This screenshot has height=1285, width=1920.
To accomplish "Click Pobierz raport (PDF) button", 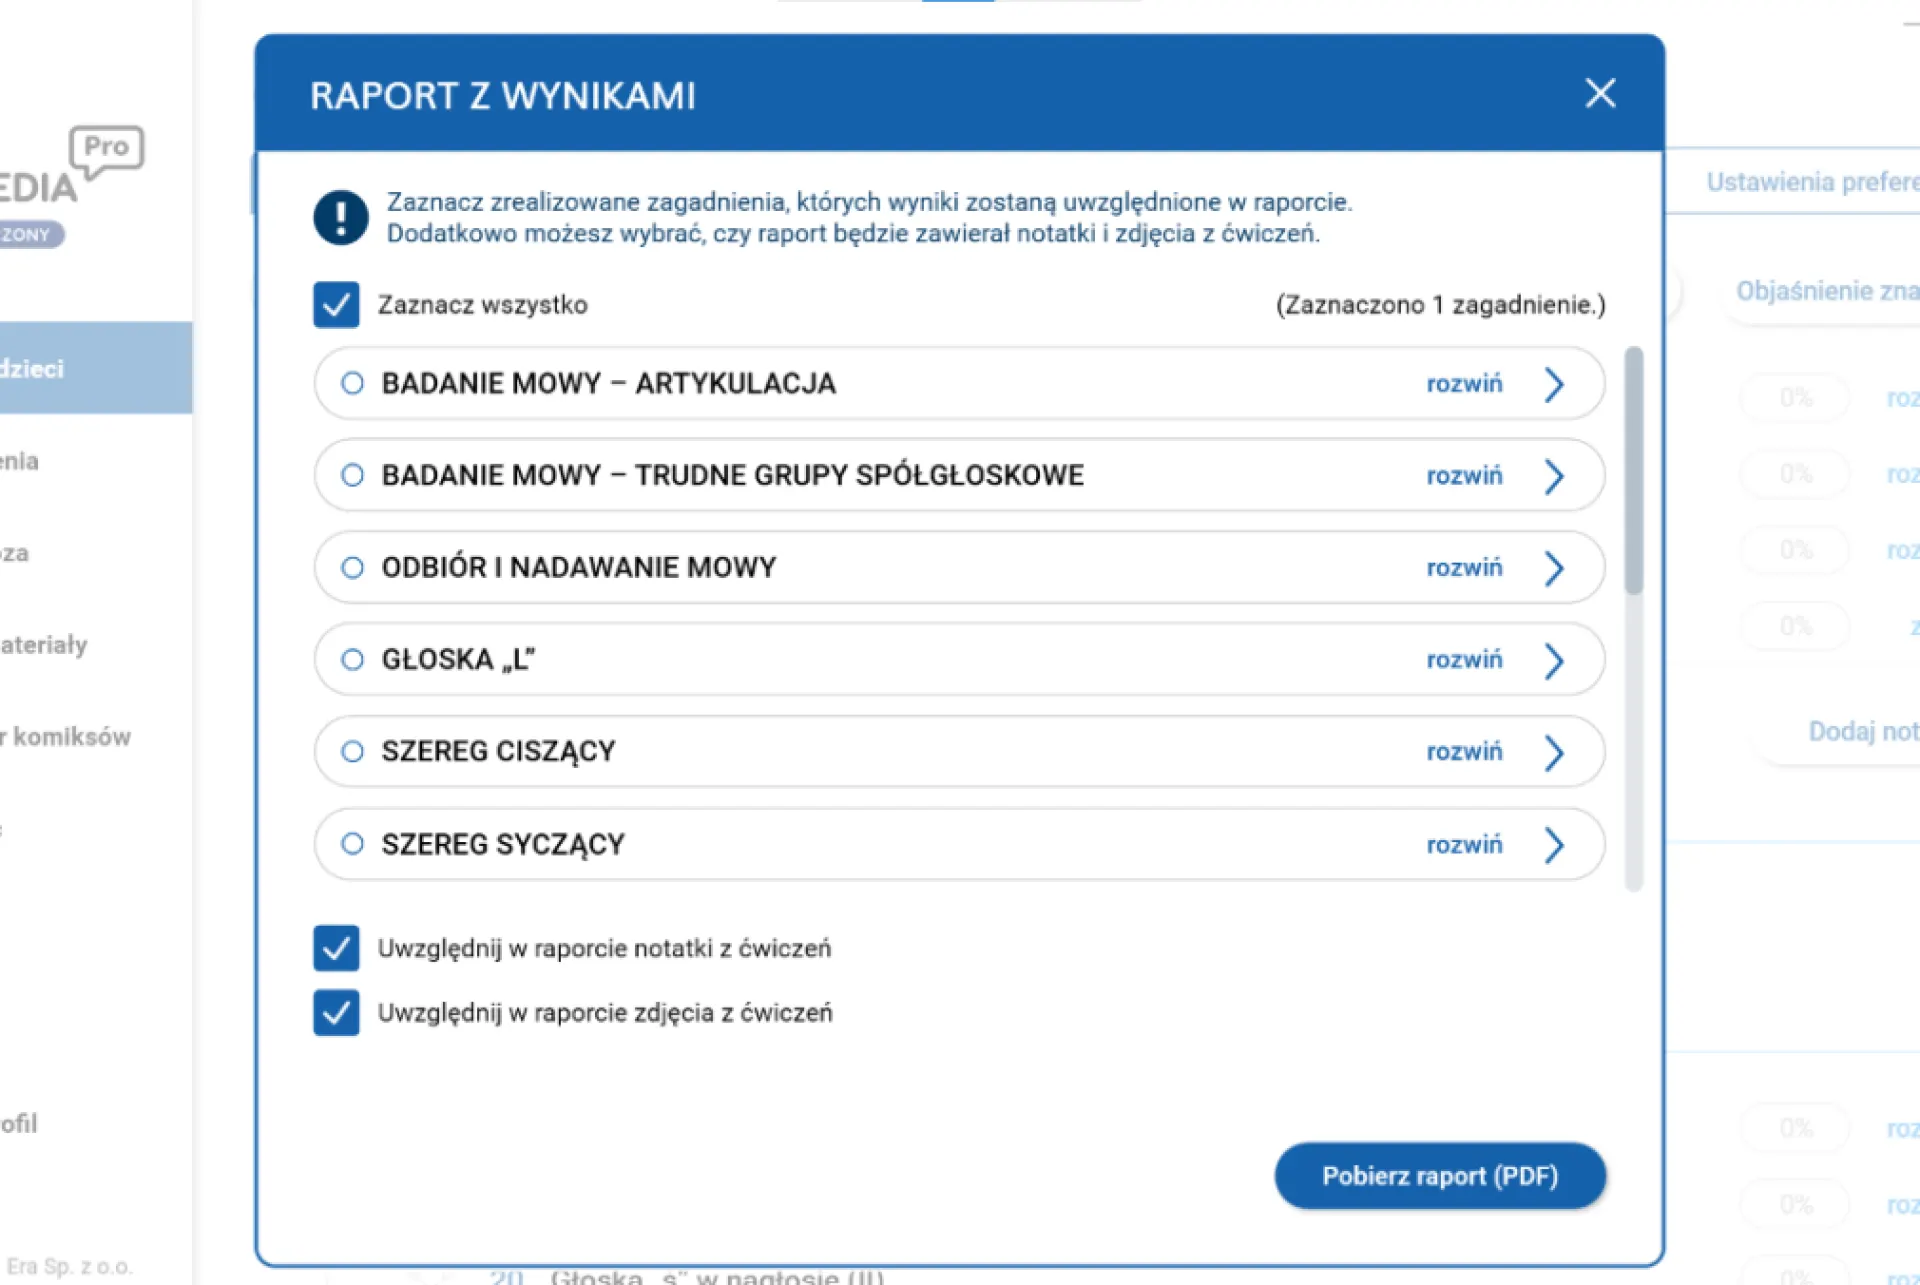I will [1439, 1176].
